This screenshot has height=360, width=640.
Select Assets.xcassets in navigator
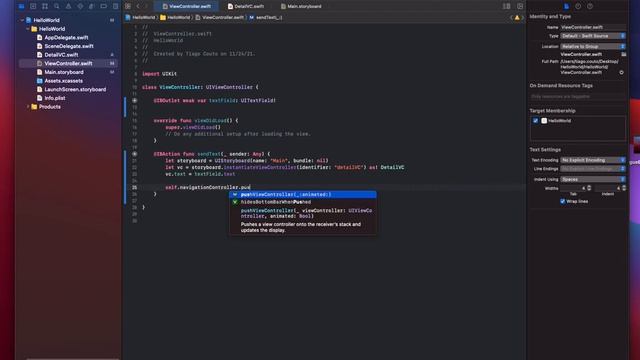[63, 81]
